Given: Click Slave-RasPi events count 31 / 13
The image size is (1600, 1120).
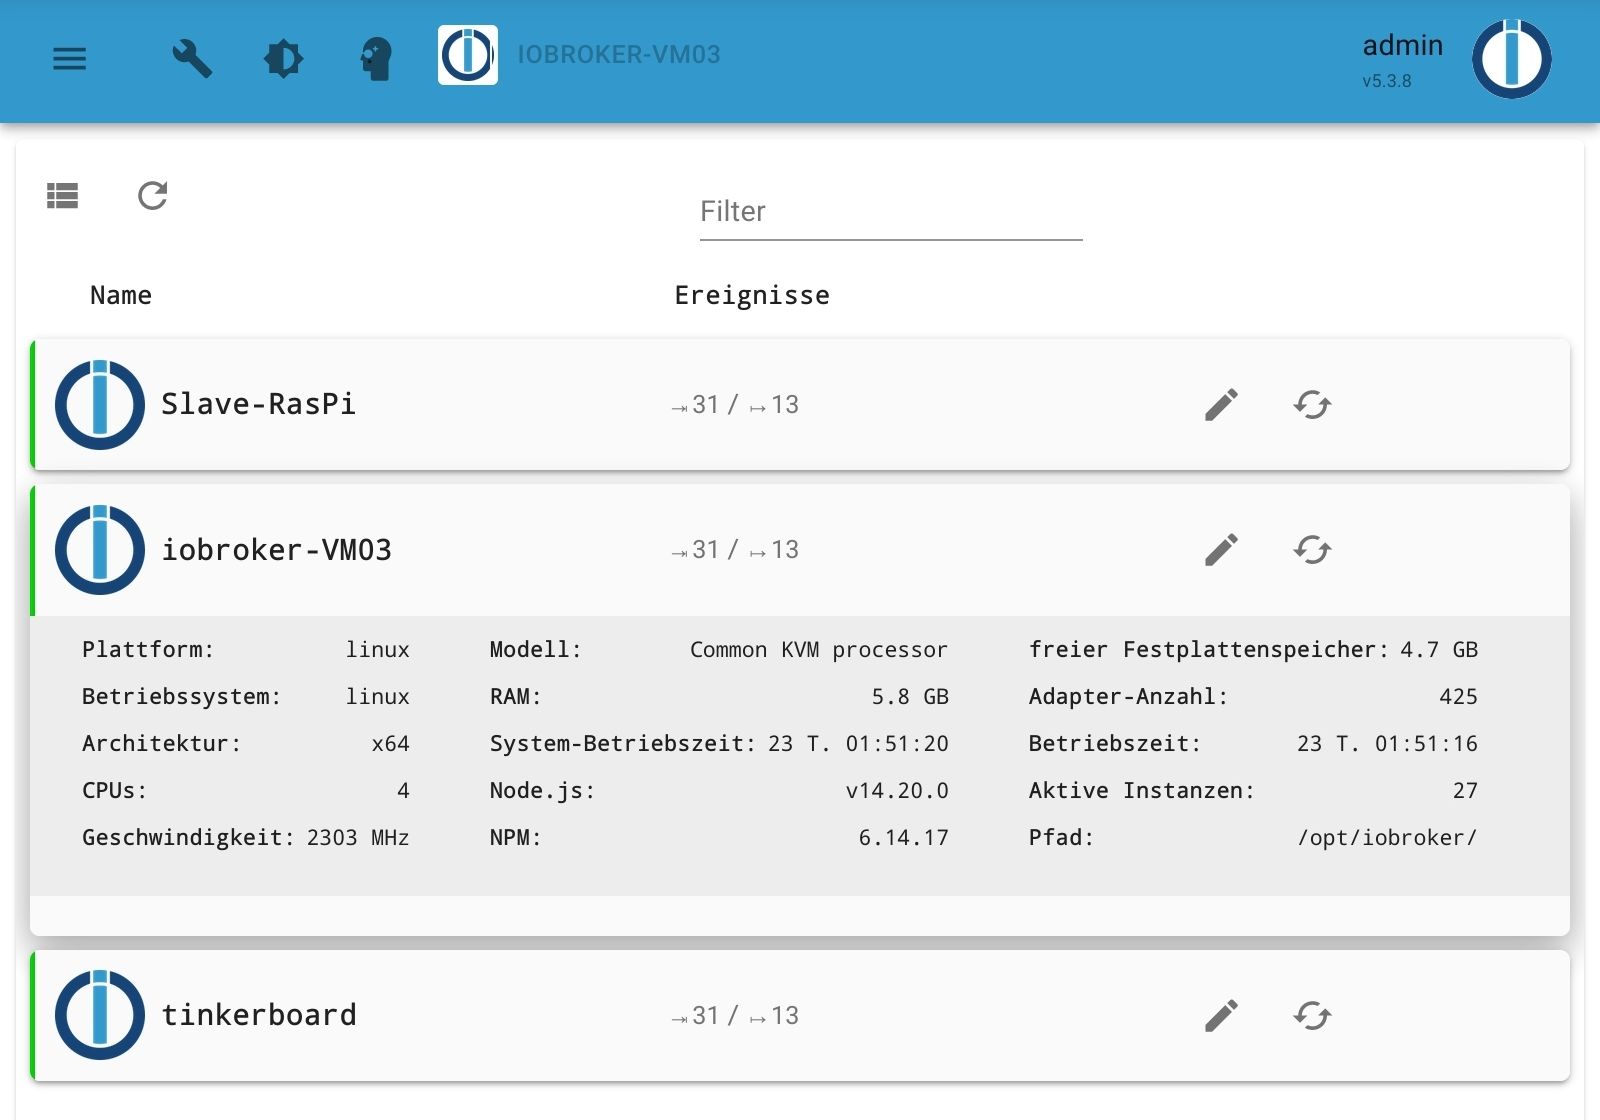Looking at the screenshot, I should point(735,405).
